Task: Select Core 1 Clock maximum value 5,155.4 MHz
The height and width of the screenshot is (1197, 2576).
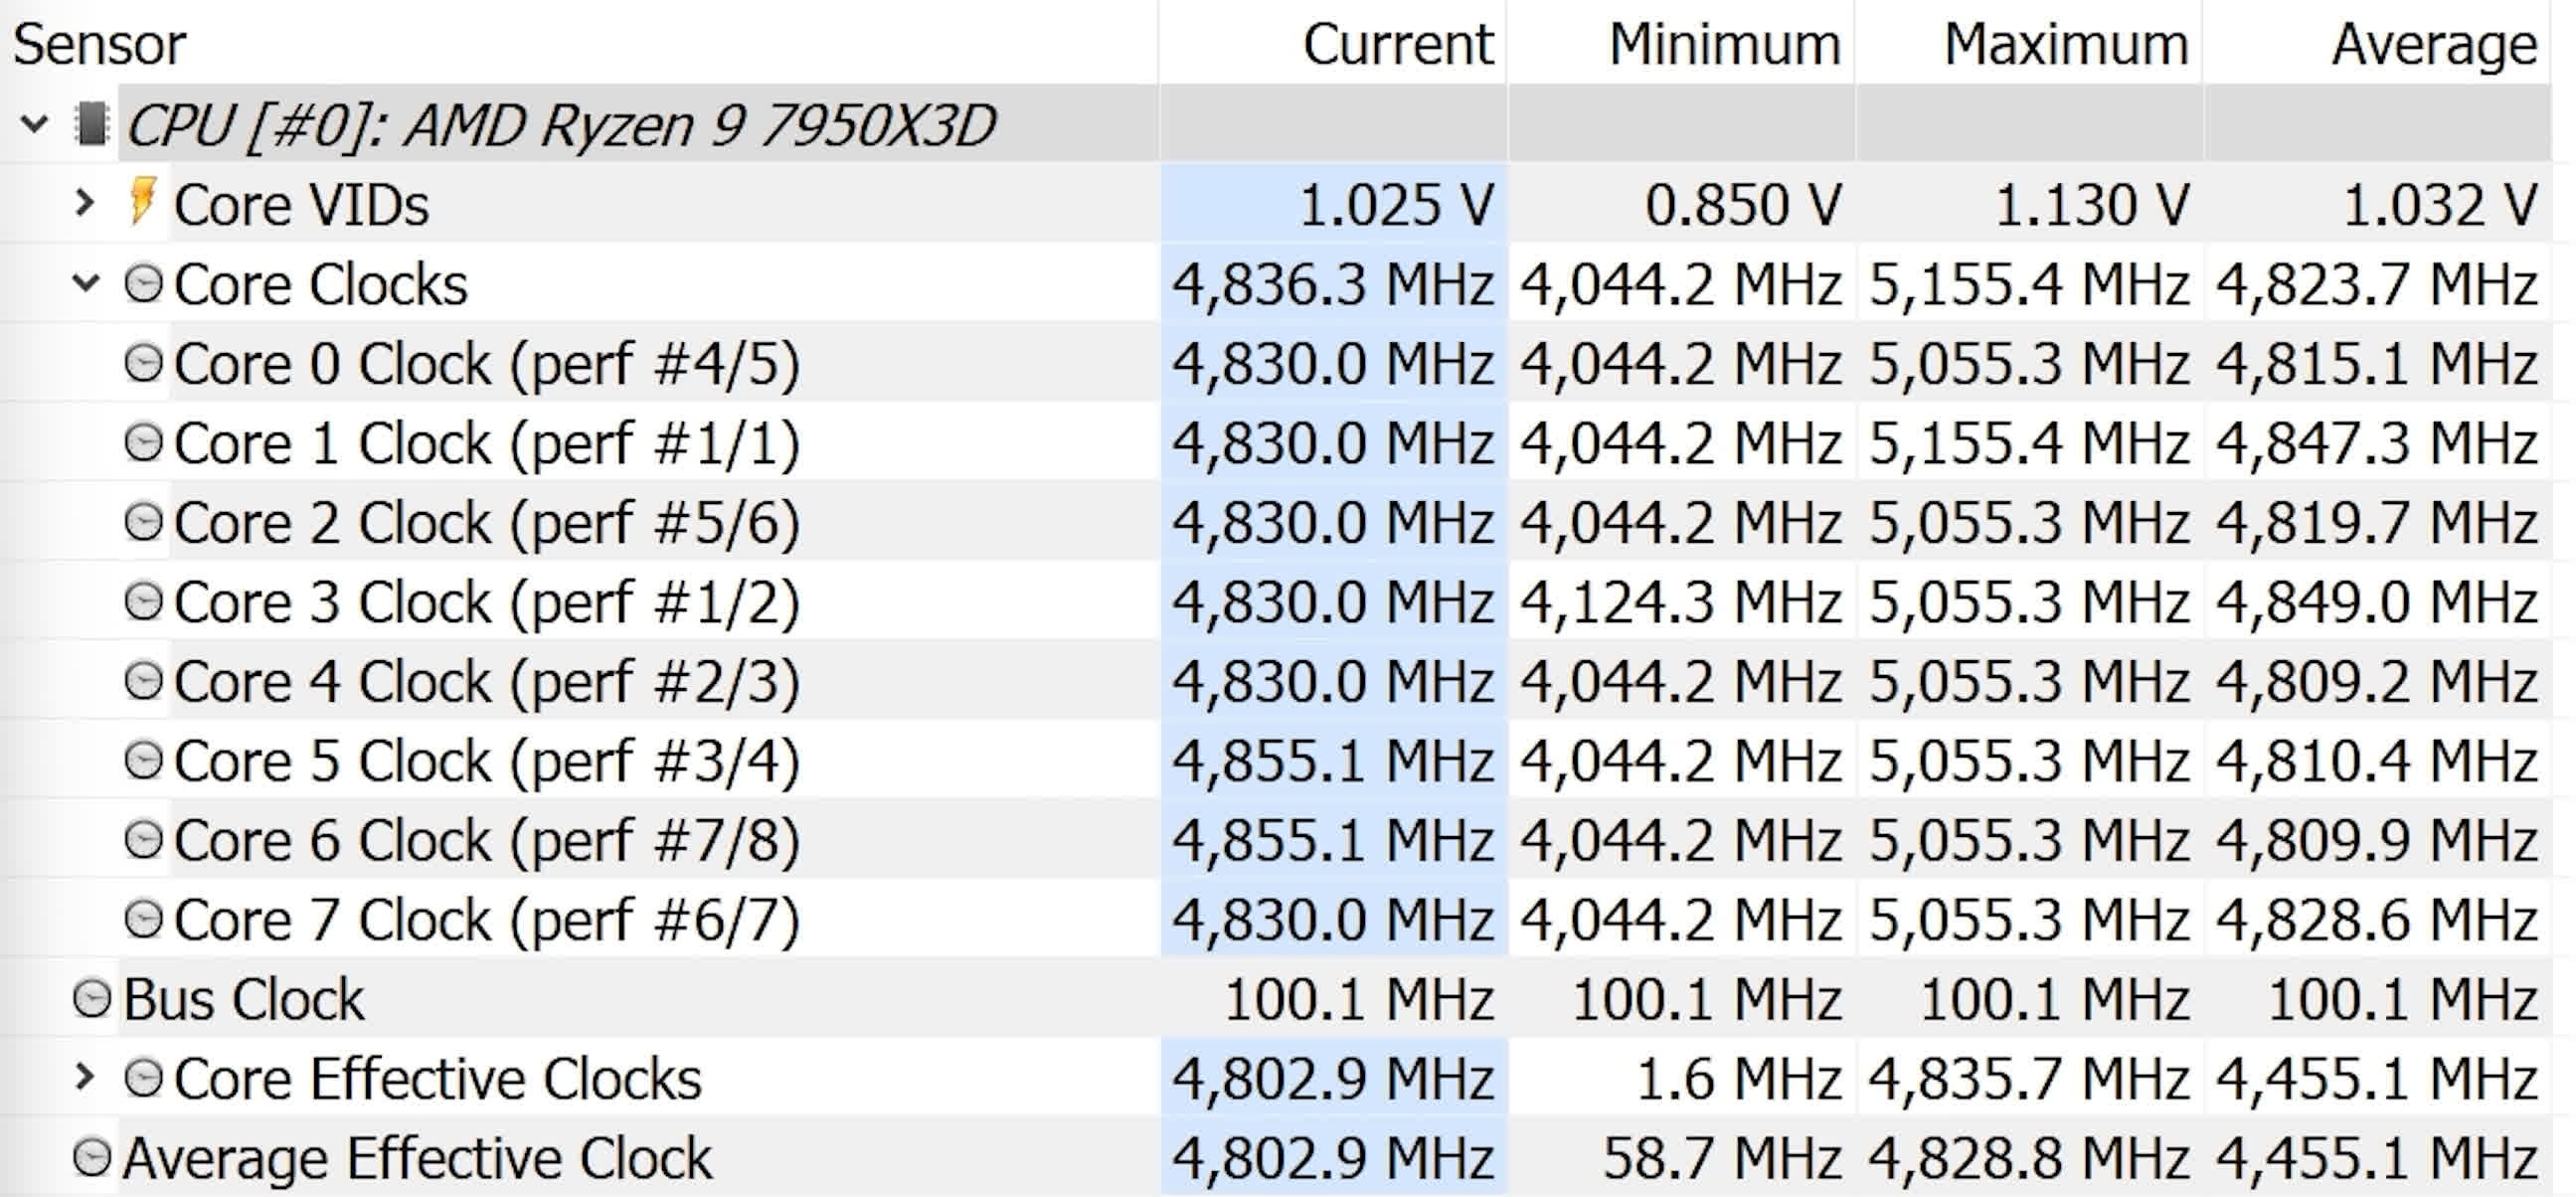Action: pos(2029,443)
